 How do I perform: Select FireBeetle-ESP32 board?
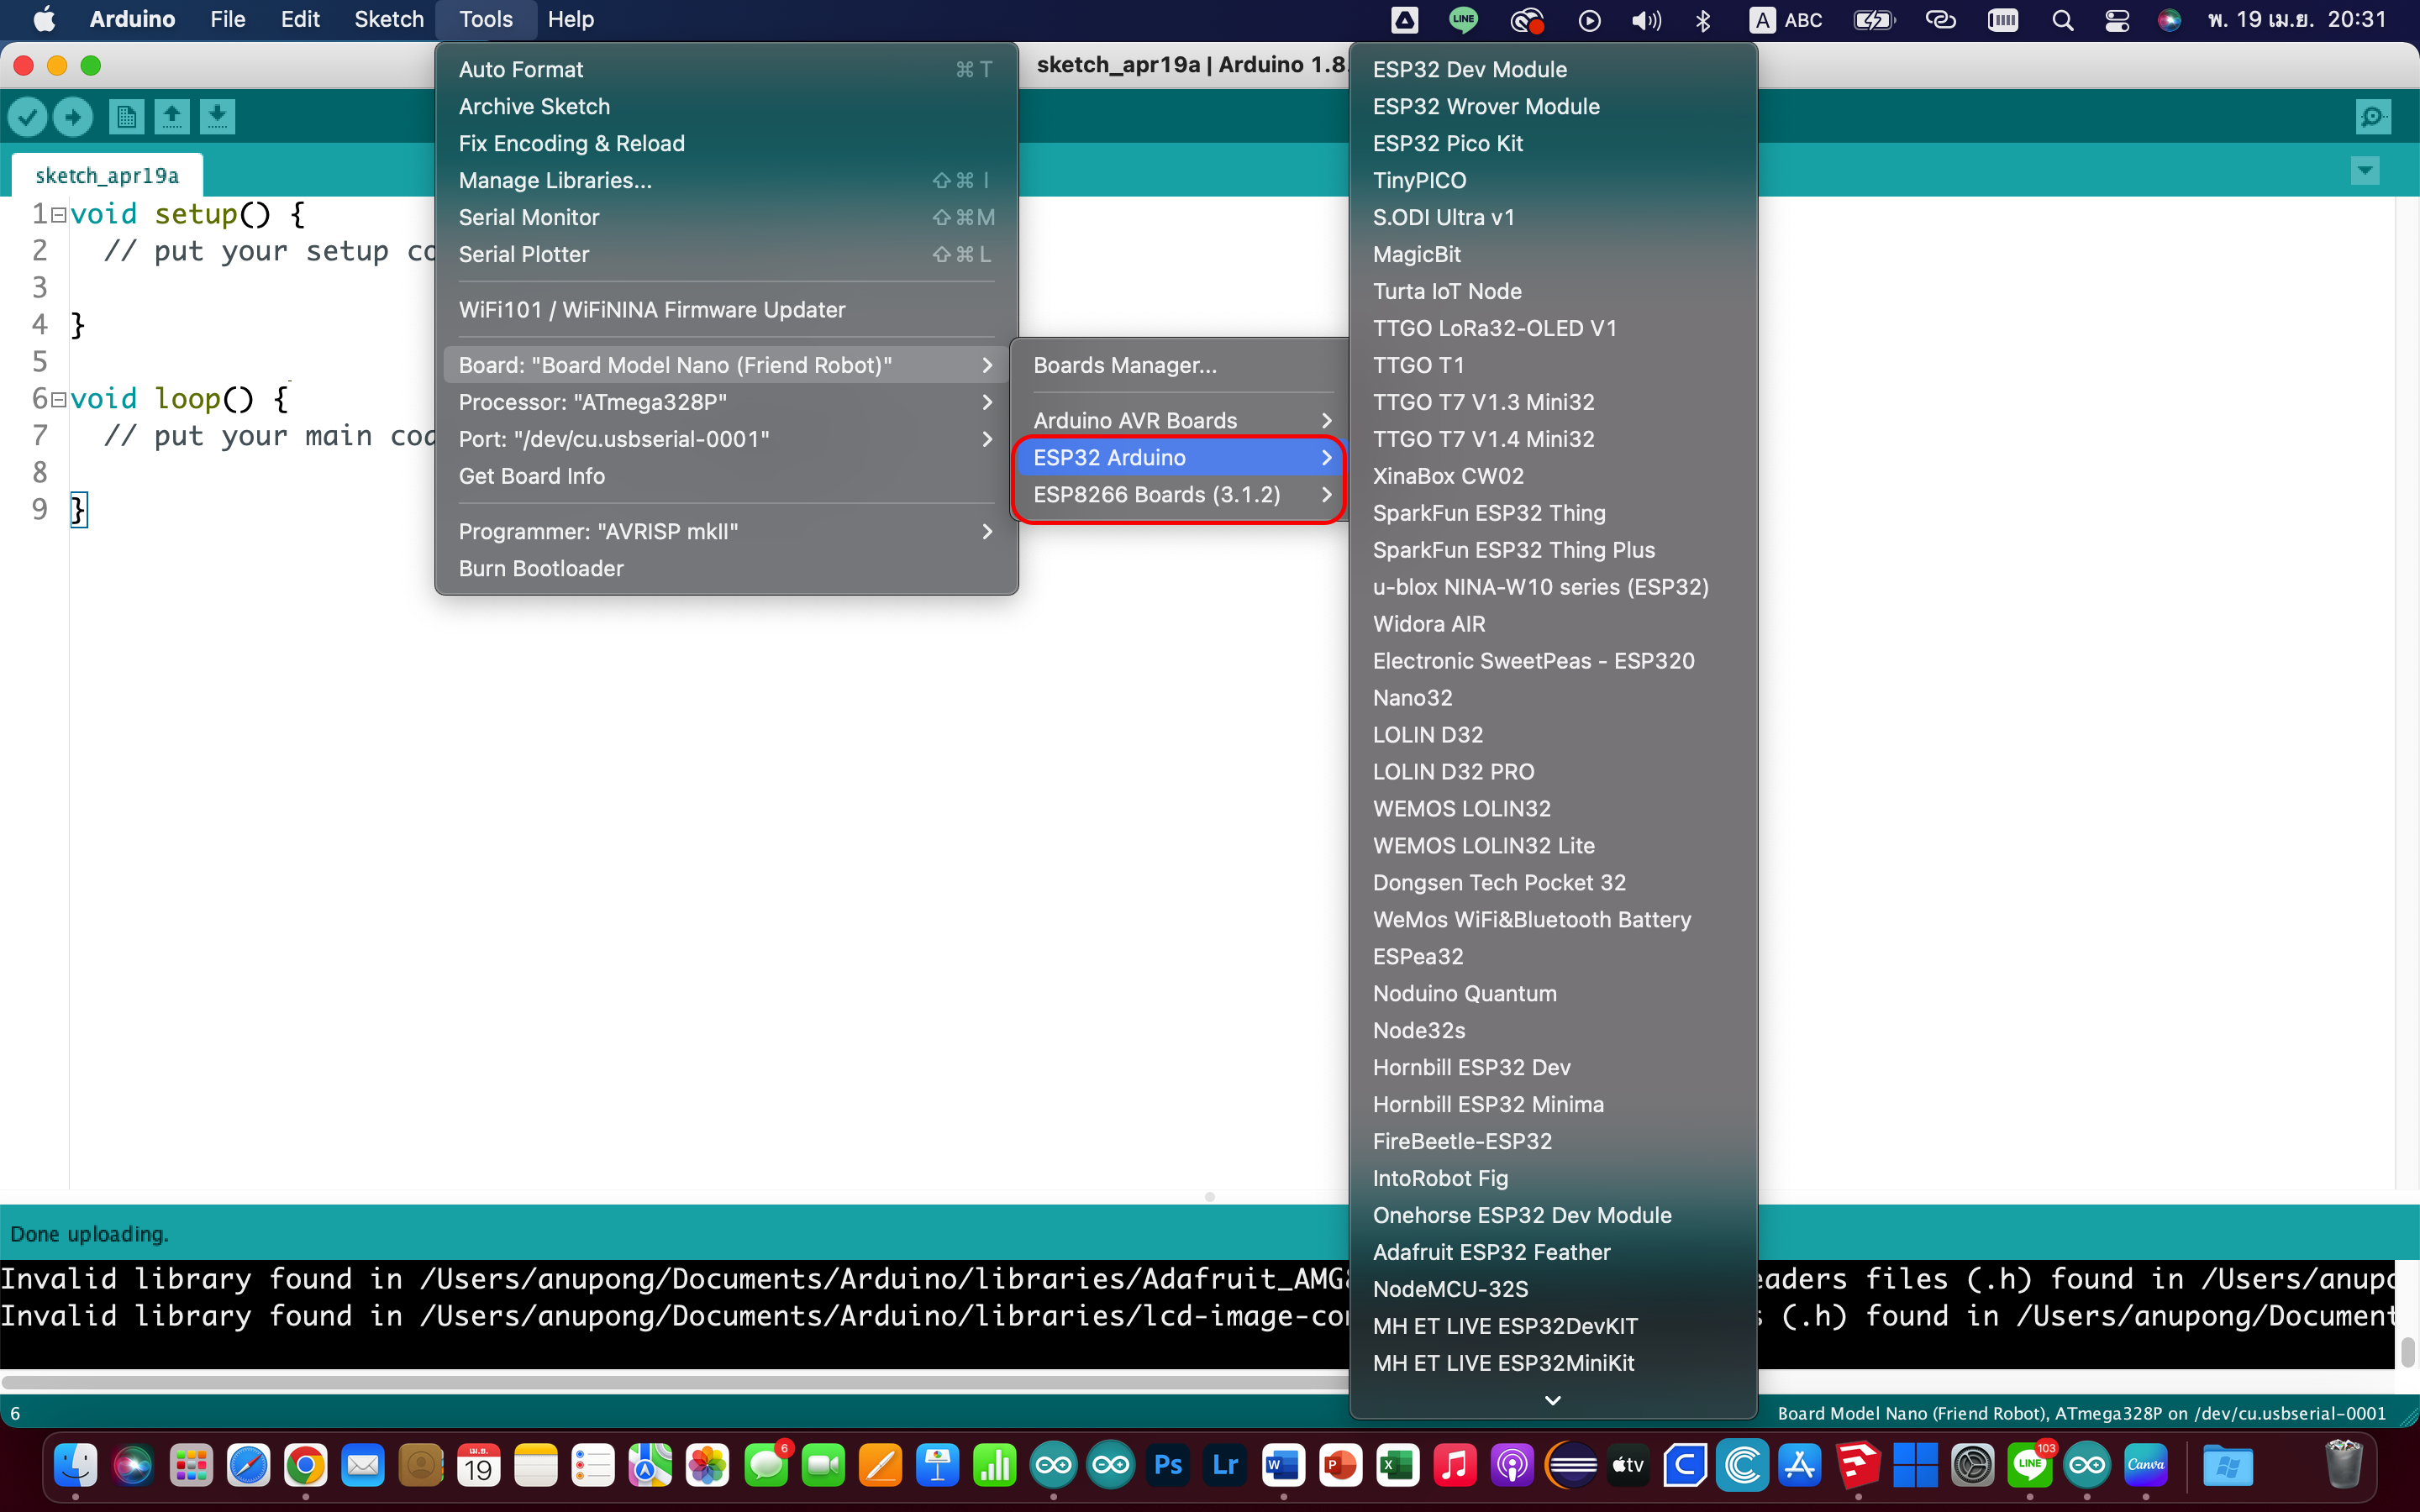point(1552,1141)
